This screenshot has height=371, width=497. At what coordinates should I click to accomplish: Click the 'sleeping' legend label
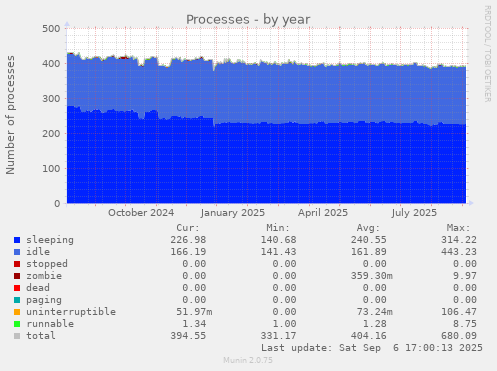pyautogui.click(x=50, y=240)
